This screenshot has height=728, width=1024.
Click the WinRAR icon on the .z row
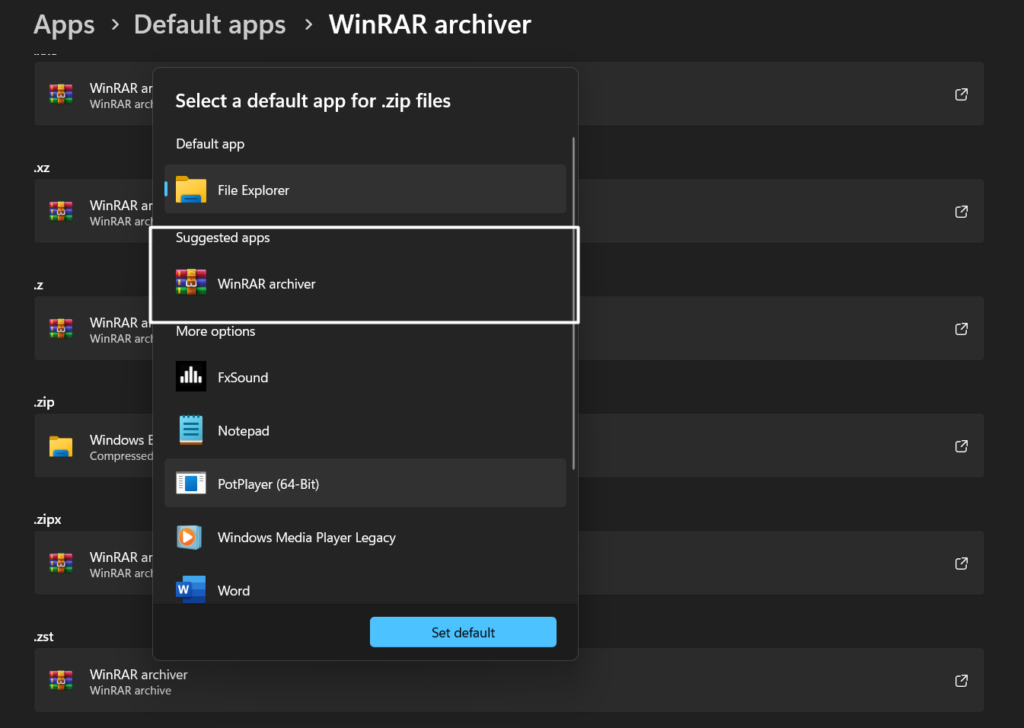[x=62, y=328]
